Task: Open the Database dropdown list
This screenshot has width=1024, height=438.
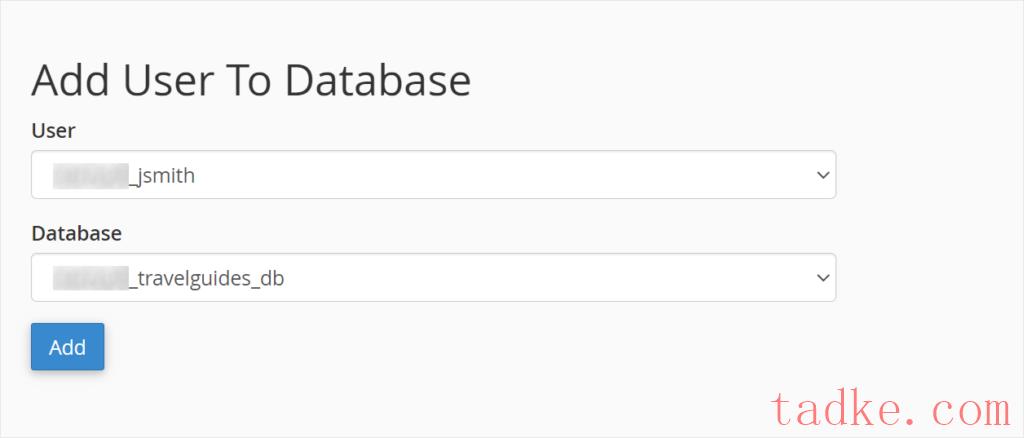Action: (x=434, y=277)
